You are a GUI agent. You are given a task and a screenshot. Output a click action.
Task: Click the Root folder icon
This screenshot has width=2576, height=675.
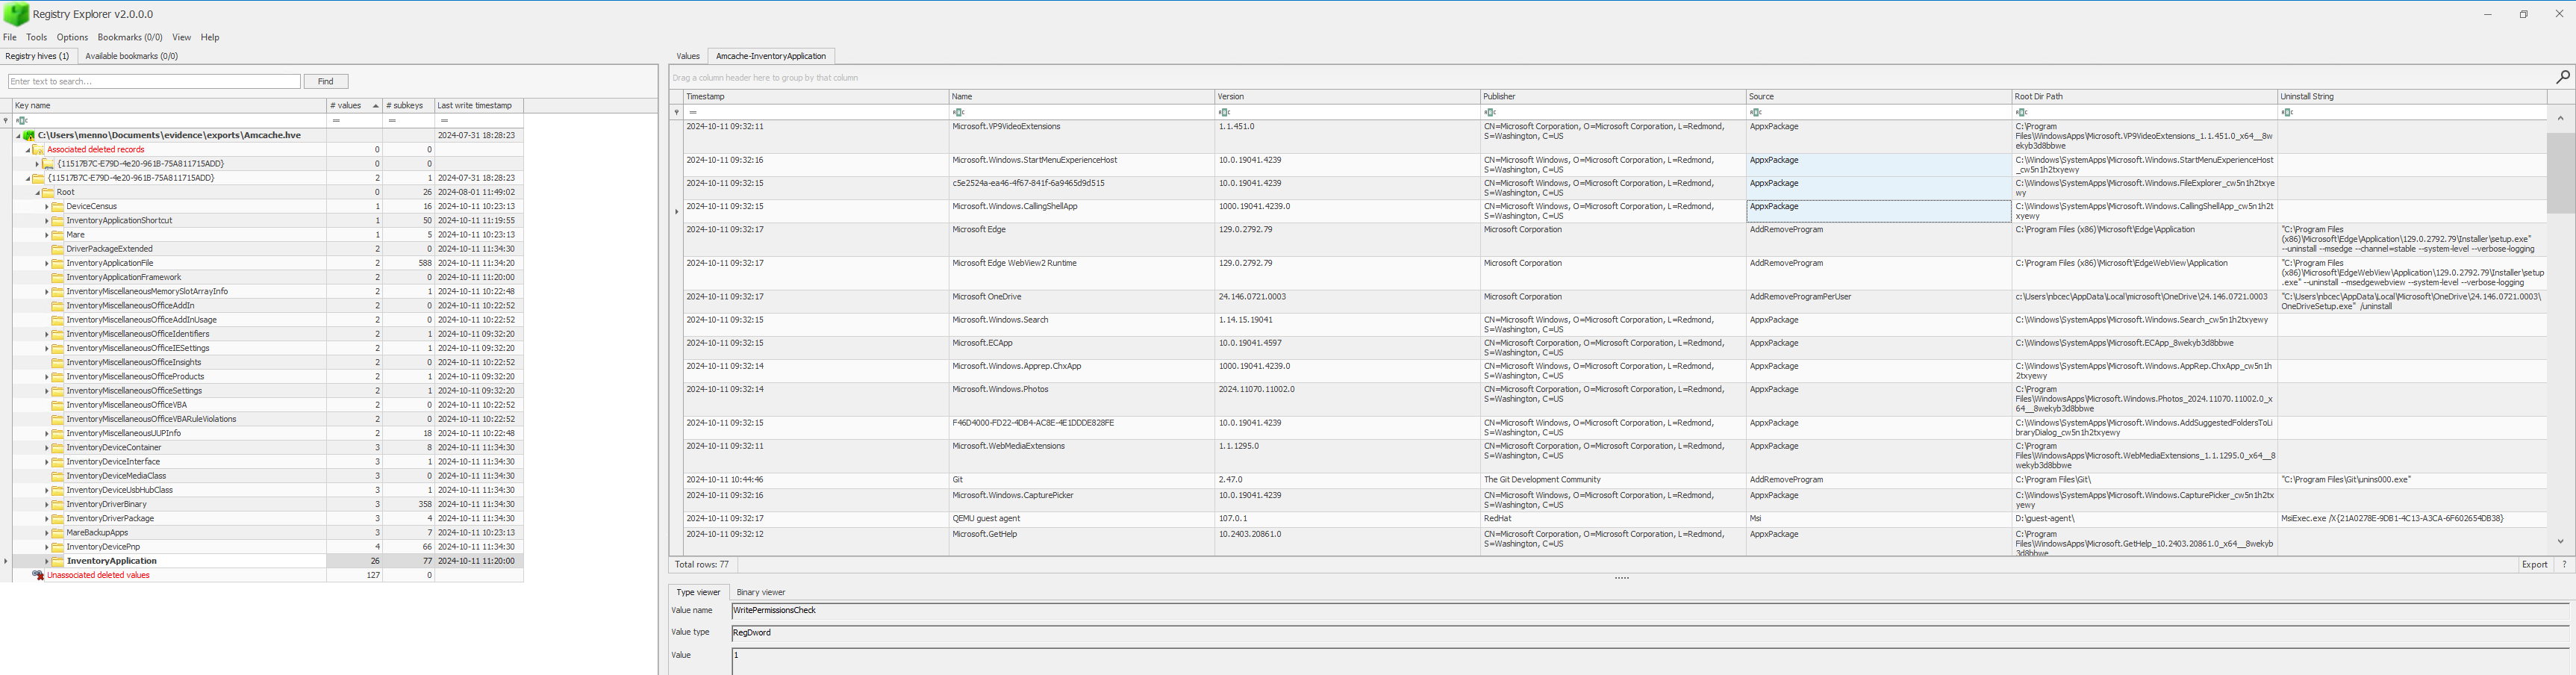pyautogui.click(x=49, y=192)
